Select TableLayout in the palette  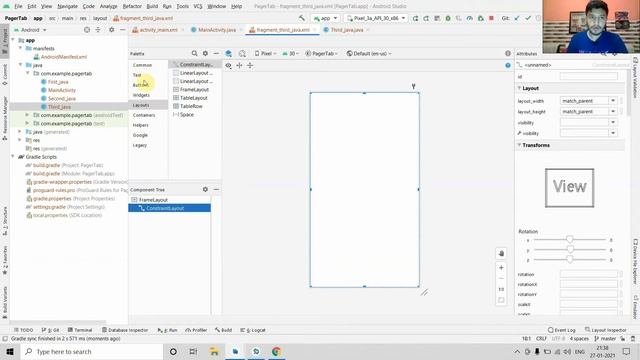(x=193, y=98)
